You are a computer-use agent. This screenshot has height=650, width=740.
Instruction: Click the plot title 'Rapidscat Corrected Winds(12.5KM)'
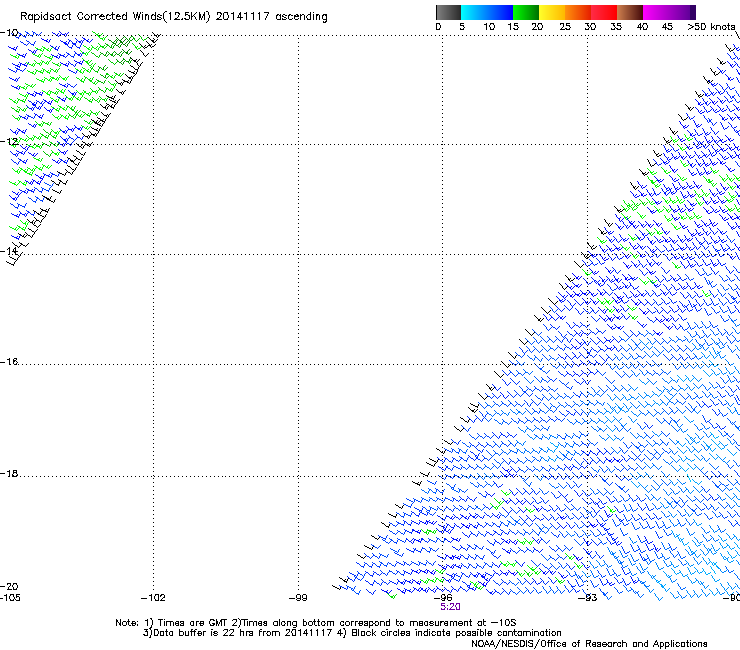[x=115, y=17]
